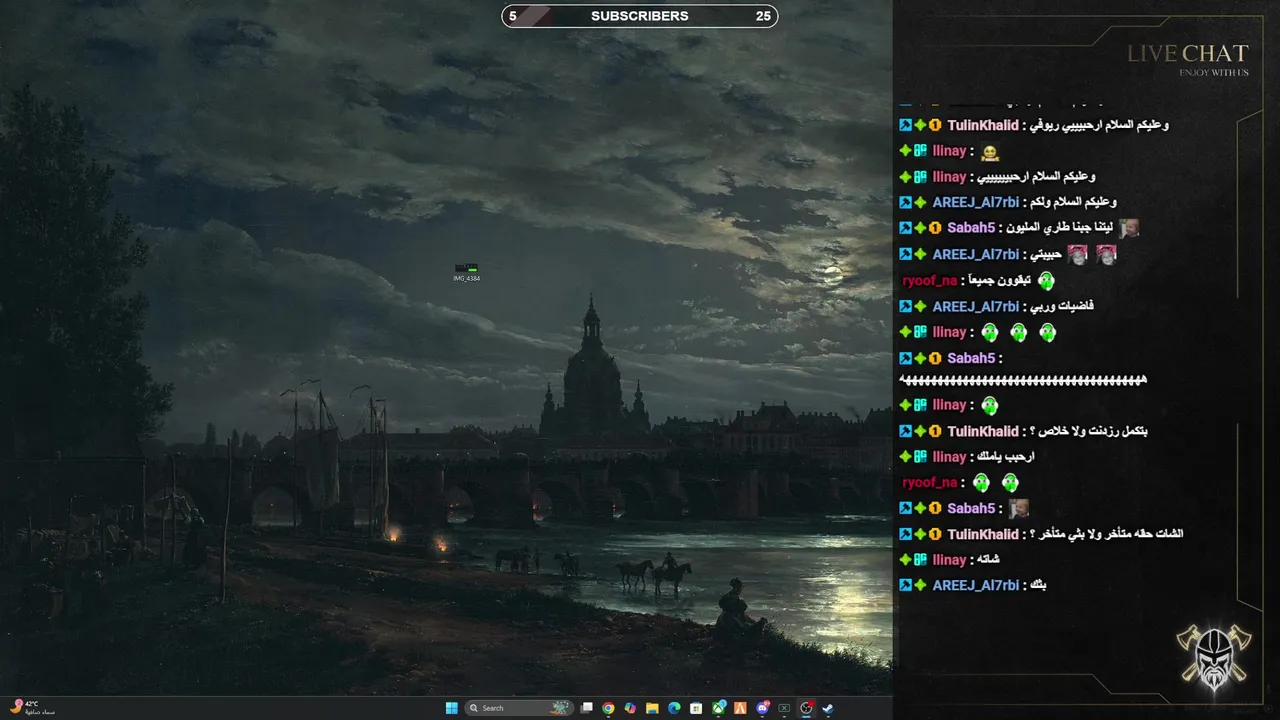
Task: Open the orange app icon beside Xbox
Action: (740, 708)
